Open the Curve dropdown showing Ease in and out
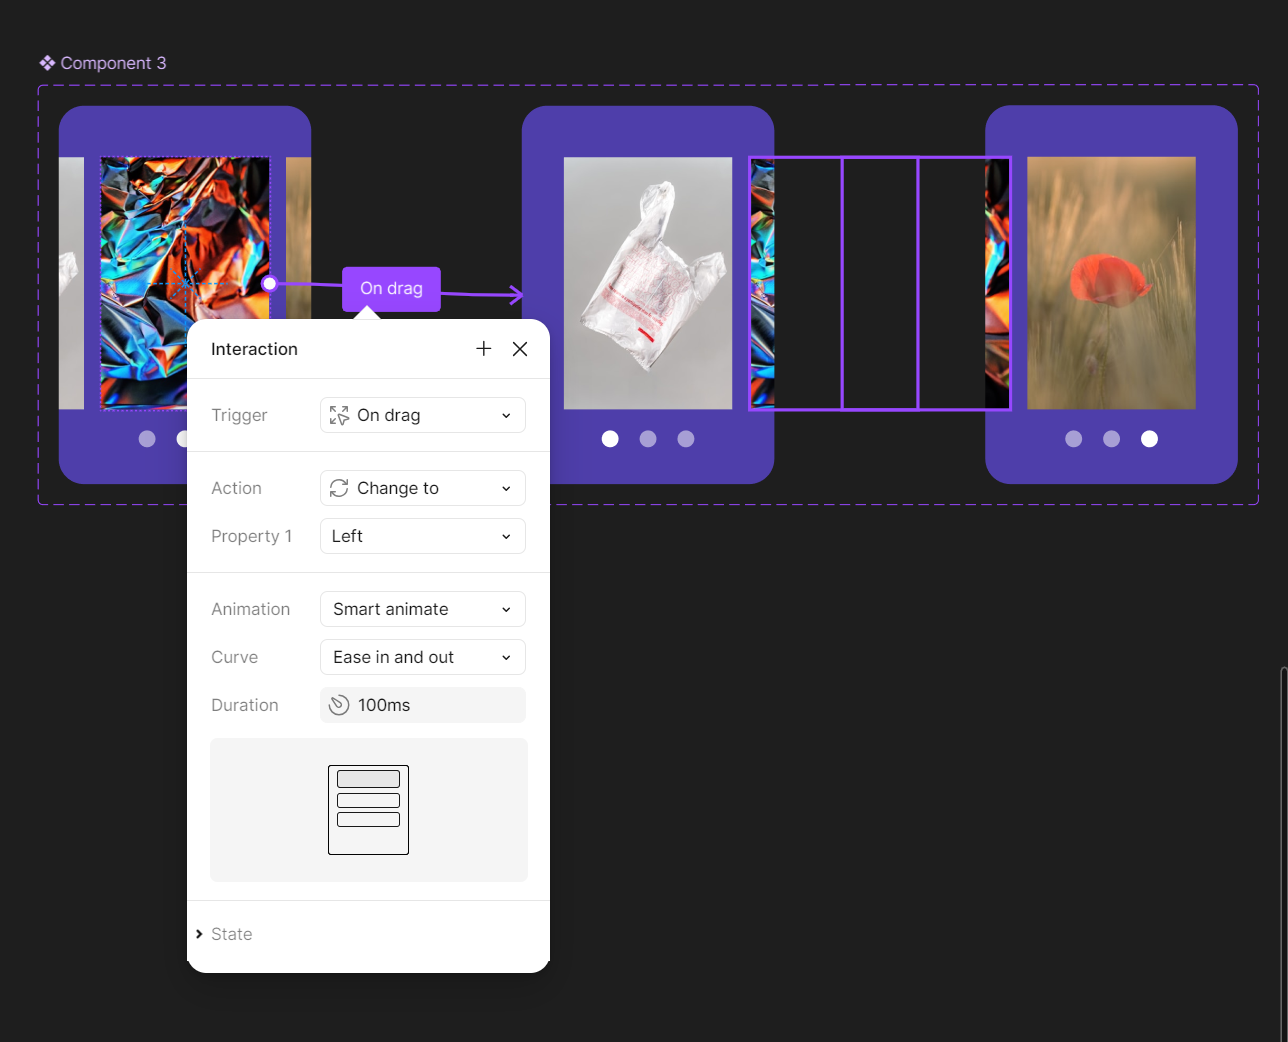 pyautogui.click(x=423, y=657)
